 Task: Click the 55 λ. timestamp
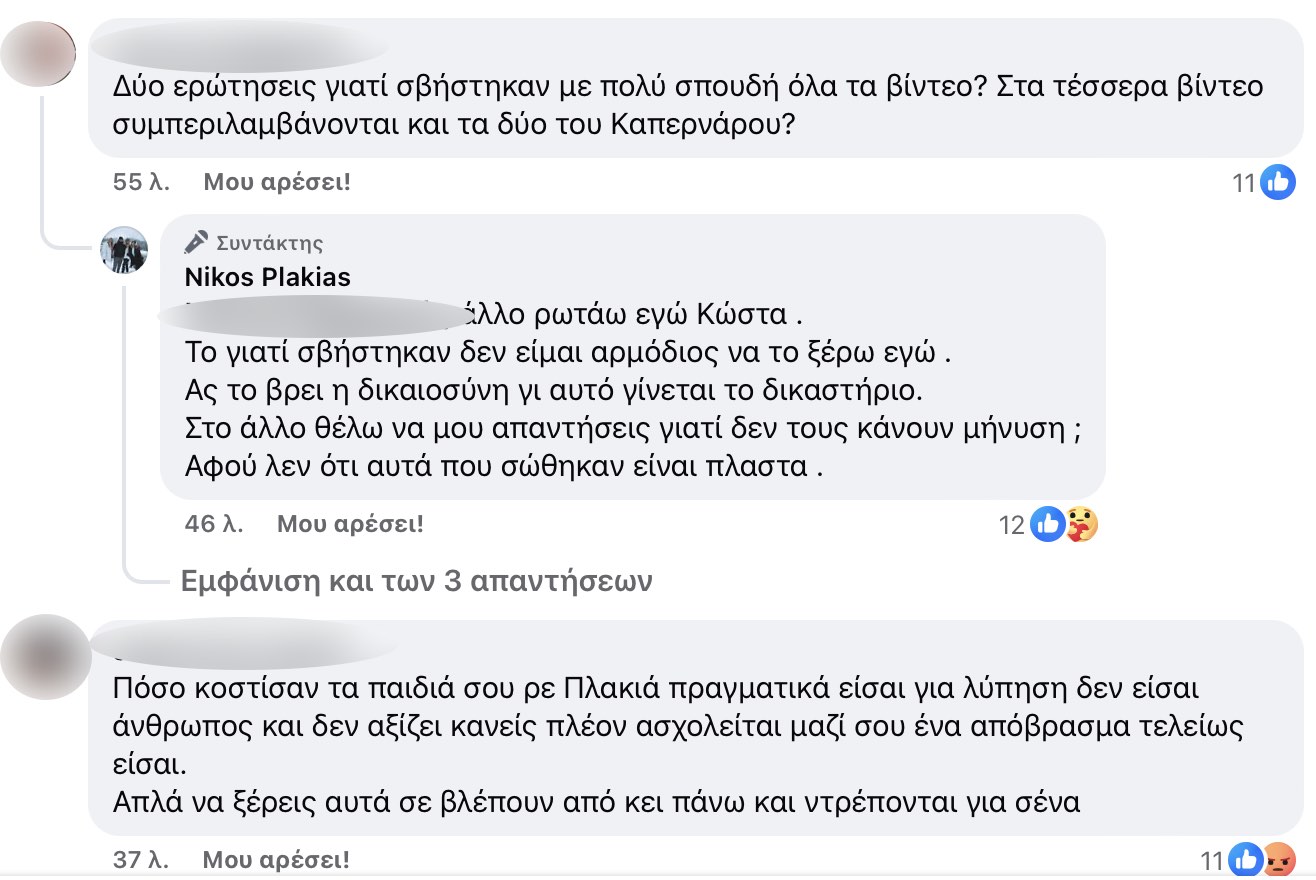click(142, 182)
